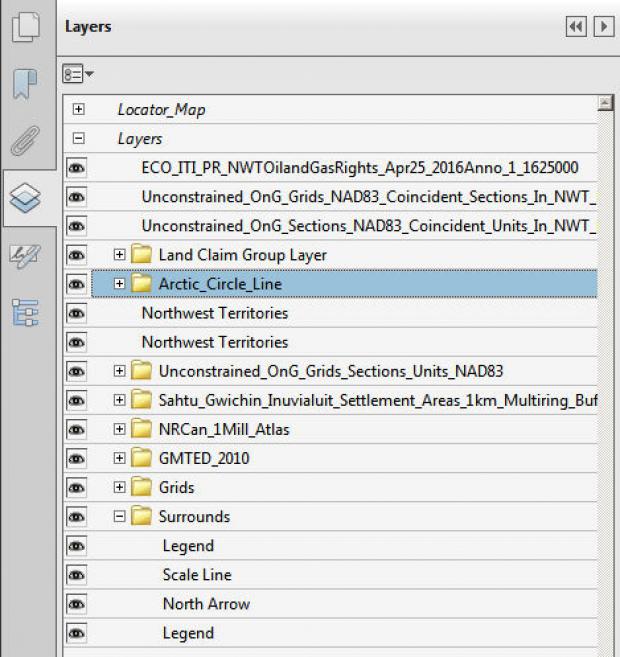Toggle eye for Unconstrained_OnG_Grids_Sections_Units_NAD83
Image resolution: width=620 pixels, height=657 pixels.
click(76, 371)
